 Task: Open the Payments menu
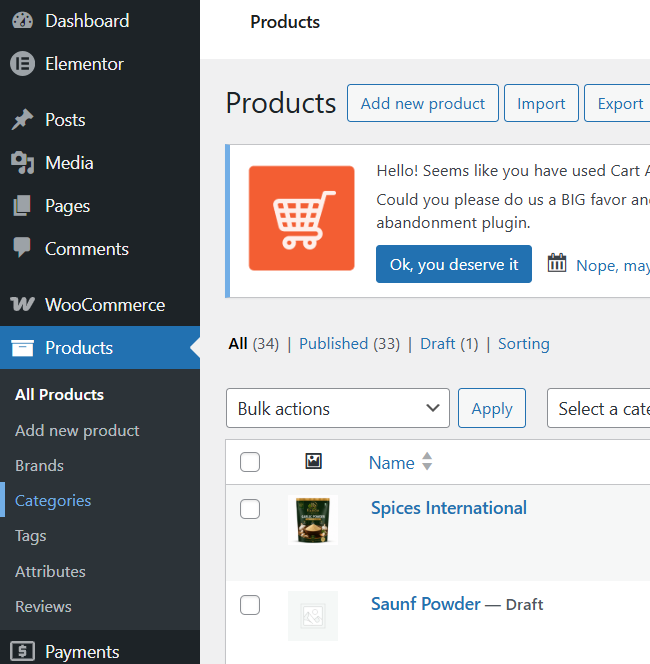click(100, 651)
